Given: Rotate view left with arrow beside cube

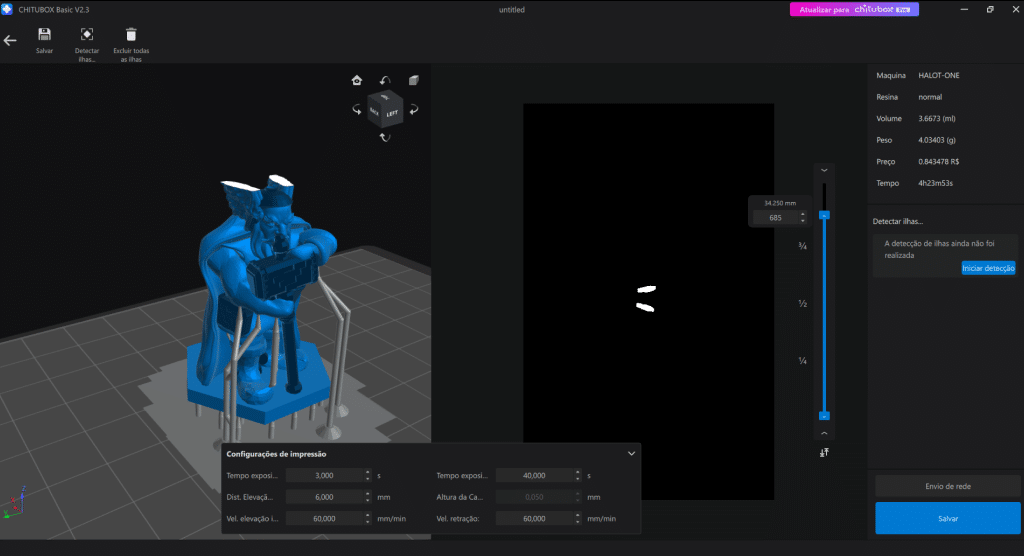Looking at the screenshot, I should click(357, 110).
